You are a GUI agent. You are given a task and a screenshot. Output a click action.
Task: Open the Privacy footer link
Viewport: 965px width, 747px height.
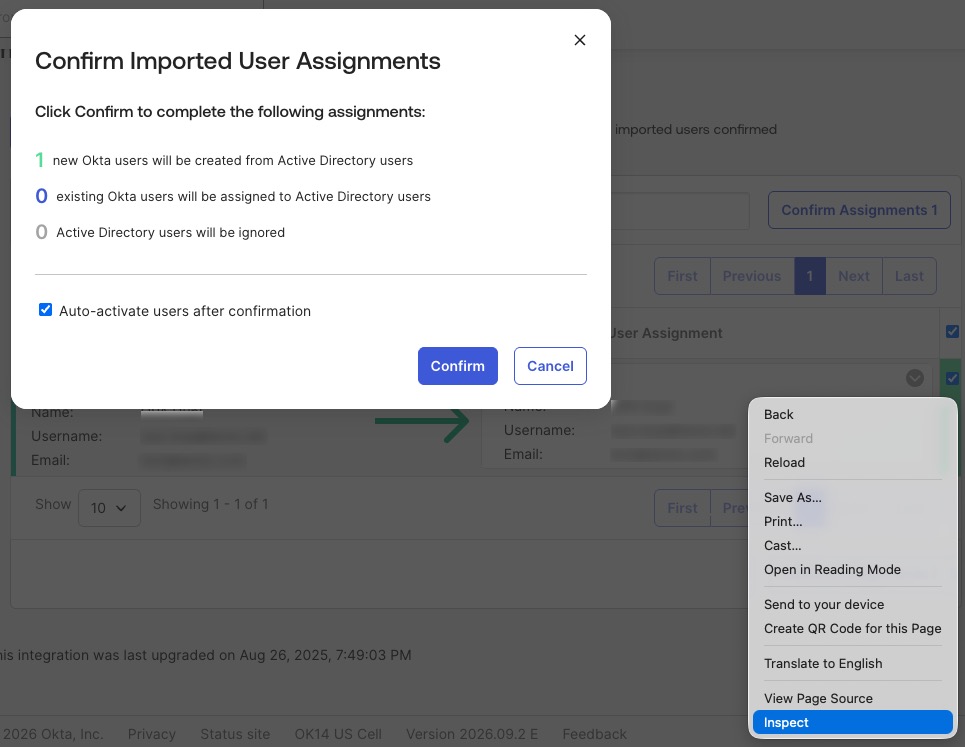(x=151, y=734)
